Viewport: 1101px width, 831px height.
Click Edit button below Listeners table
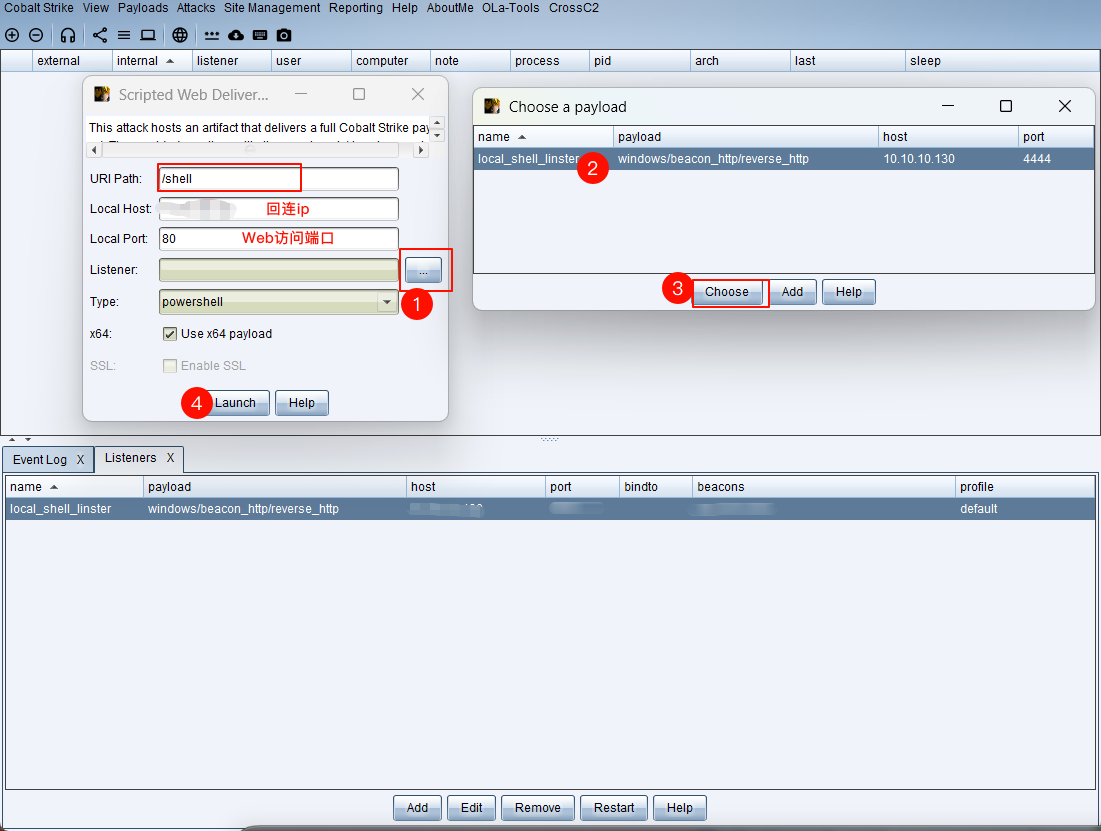pos(471,808)
